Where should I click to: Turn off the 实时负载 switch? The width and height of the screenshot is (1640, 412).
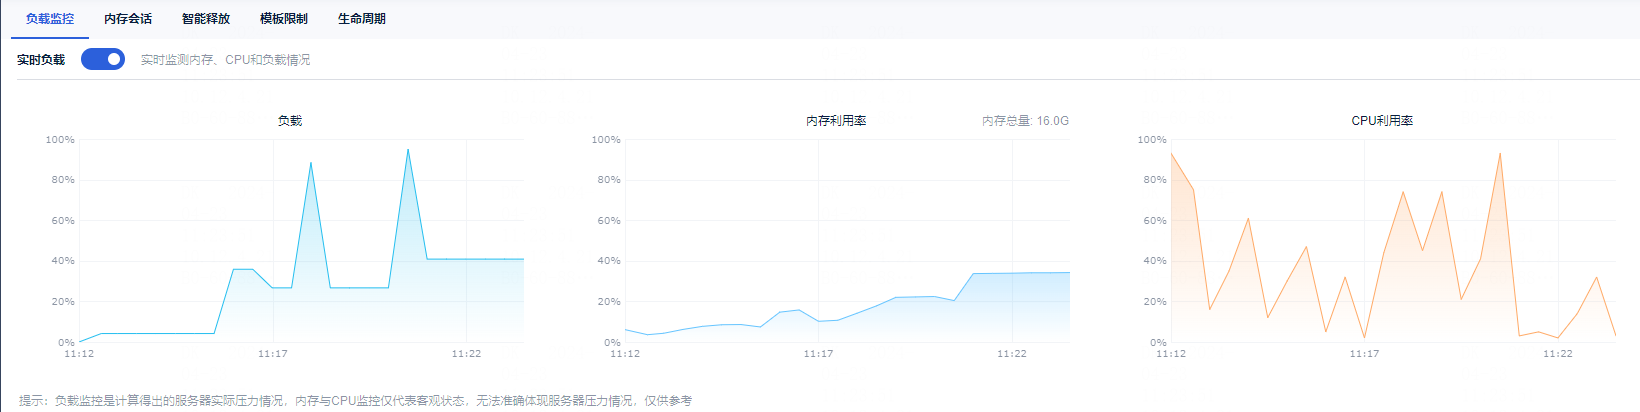click(x=103, y=59)
